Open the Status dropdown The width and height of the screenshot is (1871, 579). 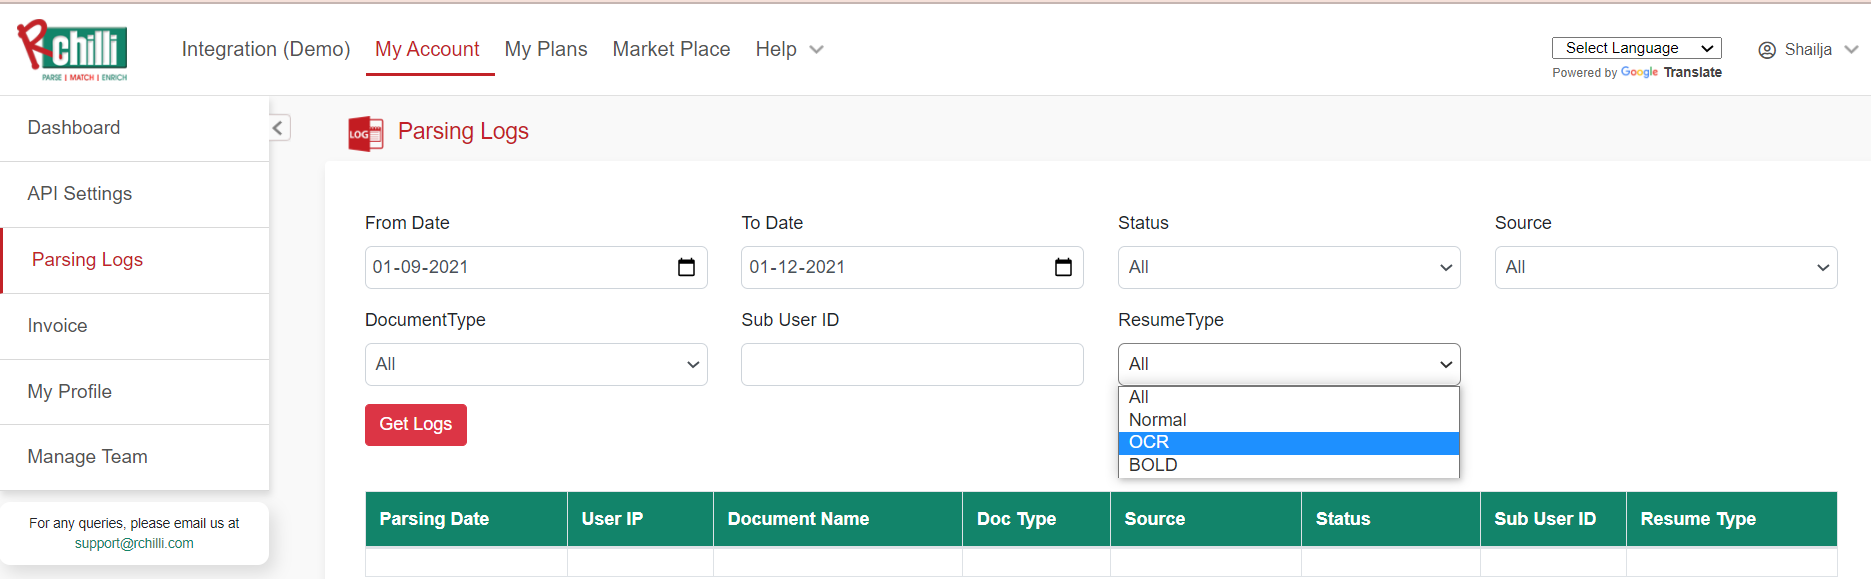[1288, 267]
